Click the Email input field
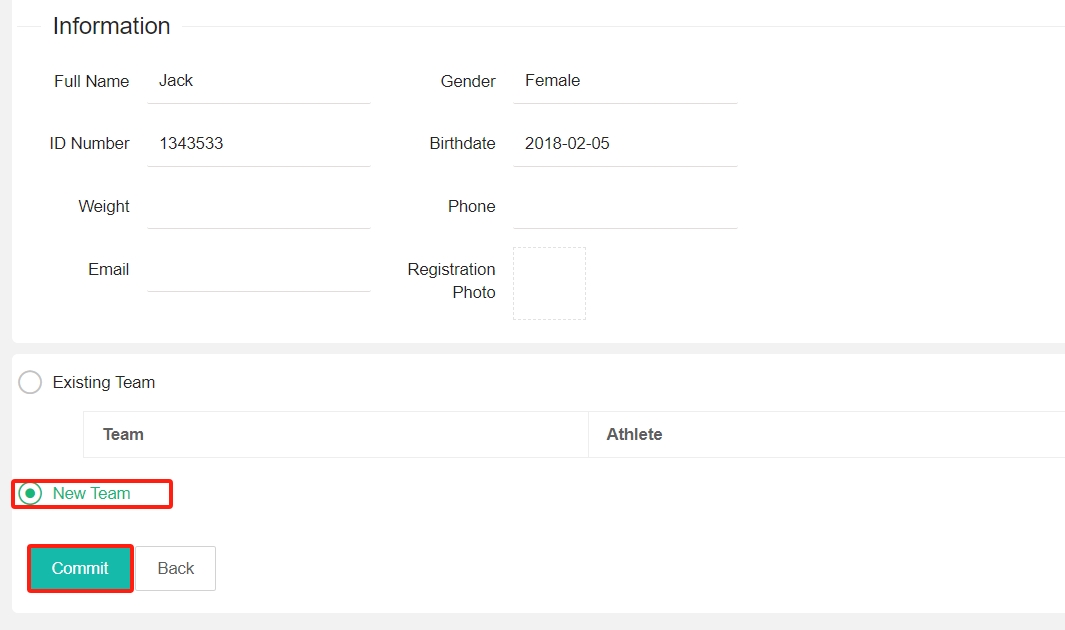Viewport: 1065px width, 630px height. tap(258, 269)
